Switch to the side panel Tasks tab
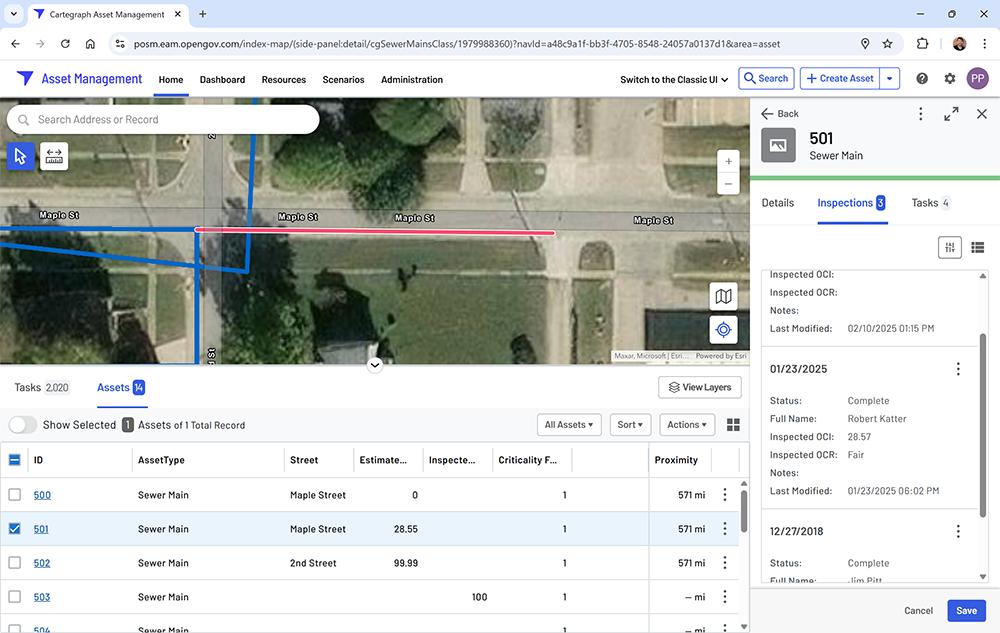The height and width of the screenshot is (633, 1000). 930,203
